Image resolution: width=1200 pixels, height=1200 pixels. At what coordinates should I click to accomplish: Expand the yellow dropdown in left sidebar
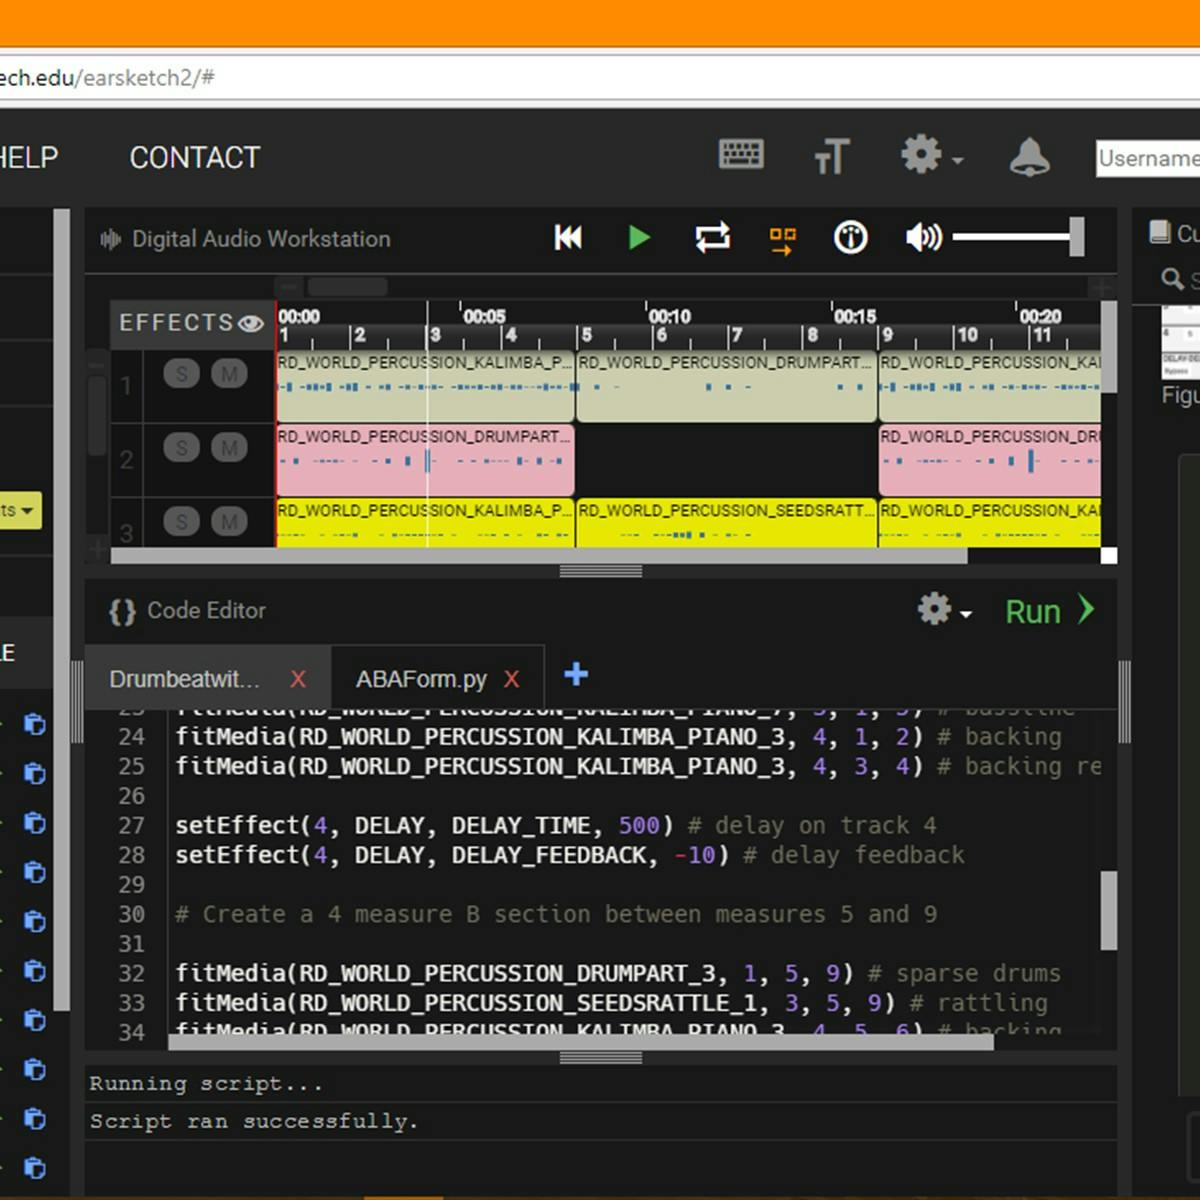pyautogui.click(x=19, y=510)
